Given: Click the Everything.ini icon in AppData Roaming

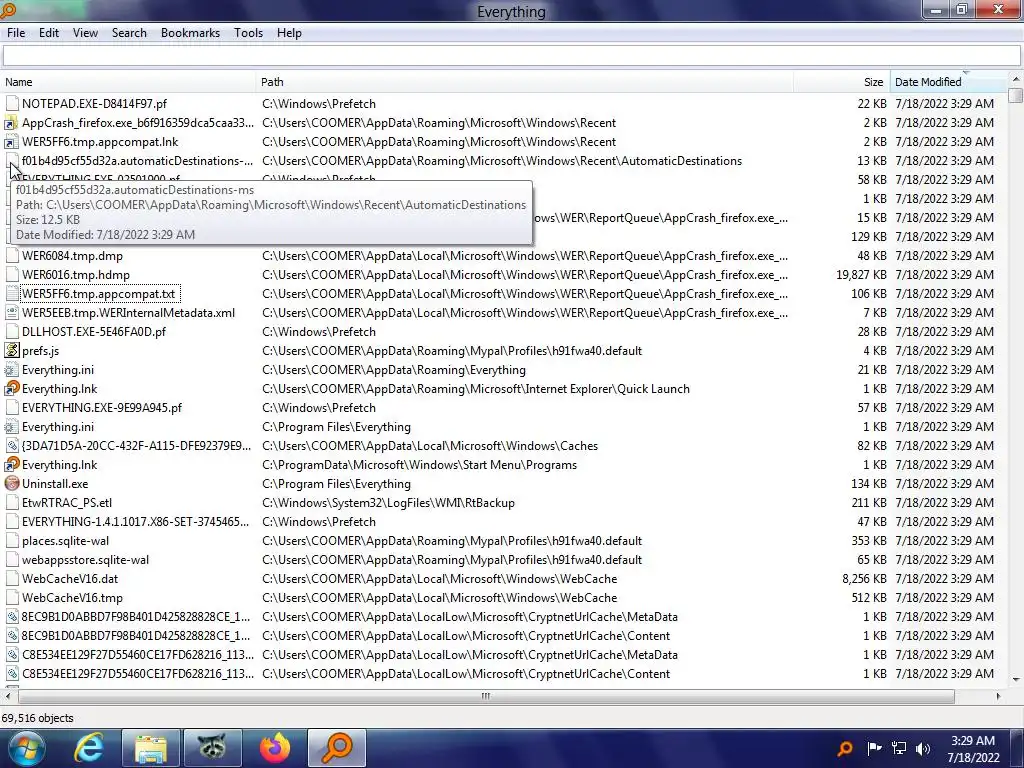Looking at the screenshot, I should pos(12,370).
